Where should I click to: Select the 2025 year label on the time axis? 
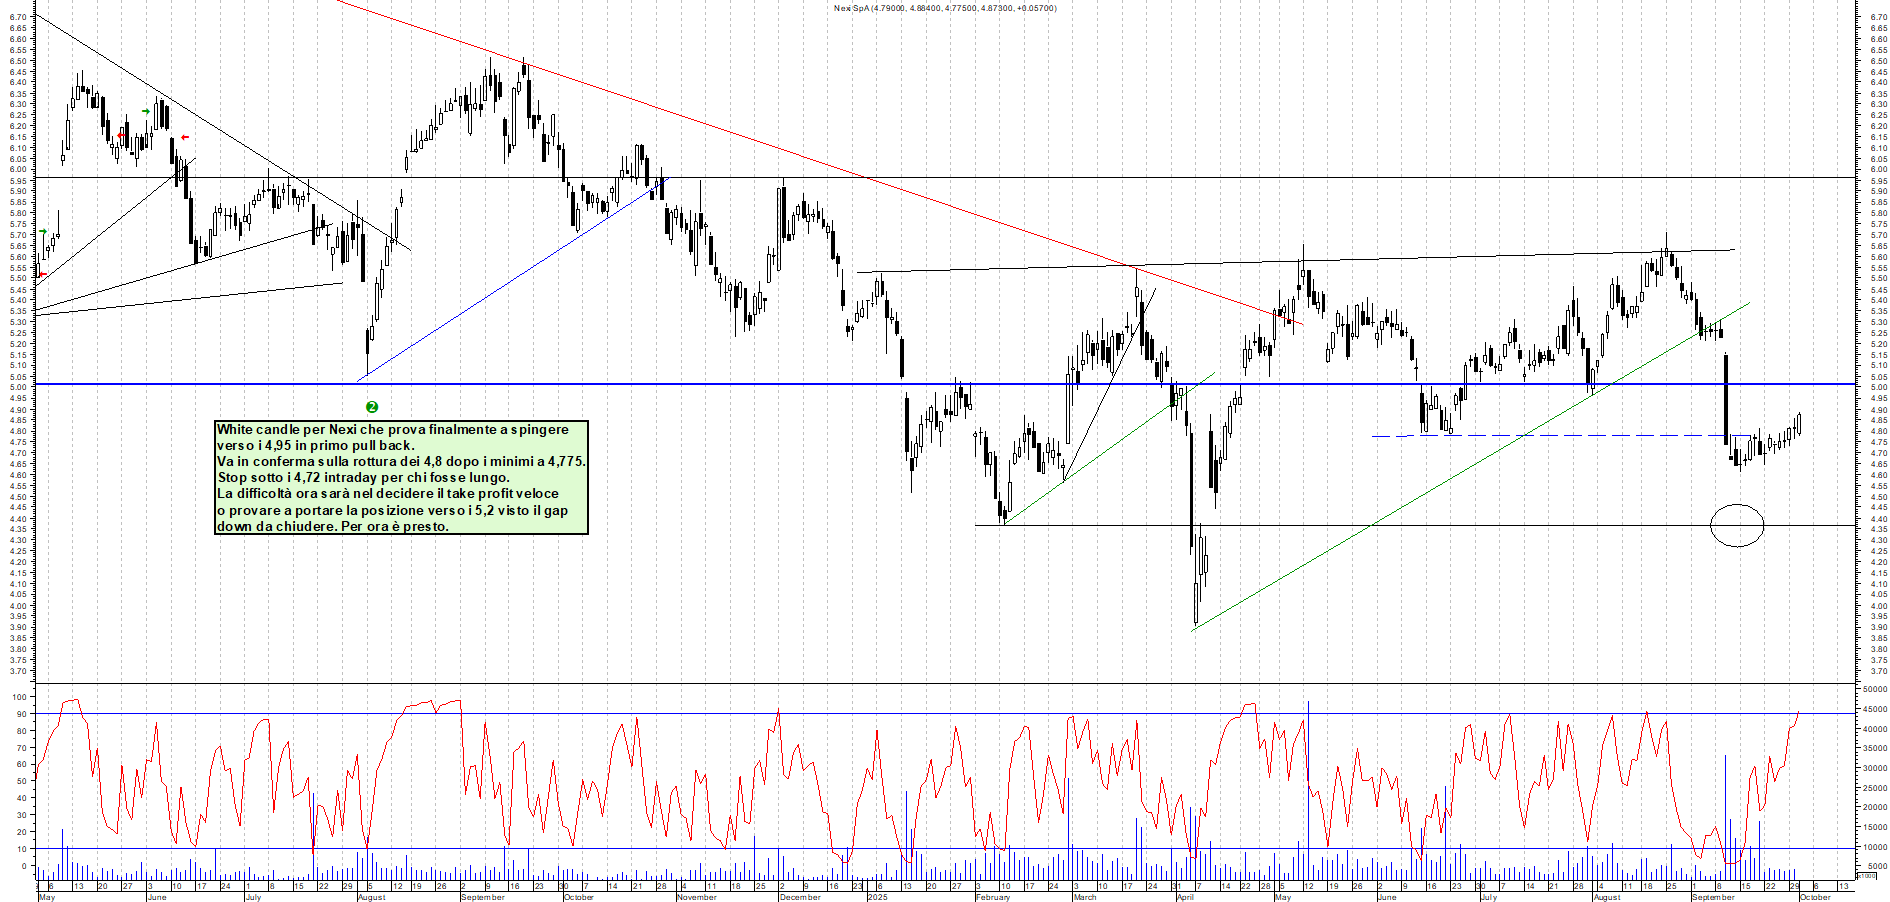(x=877, y=897)
